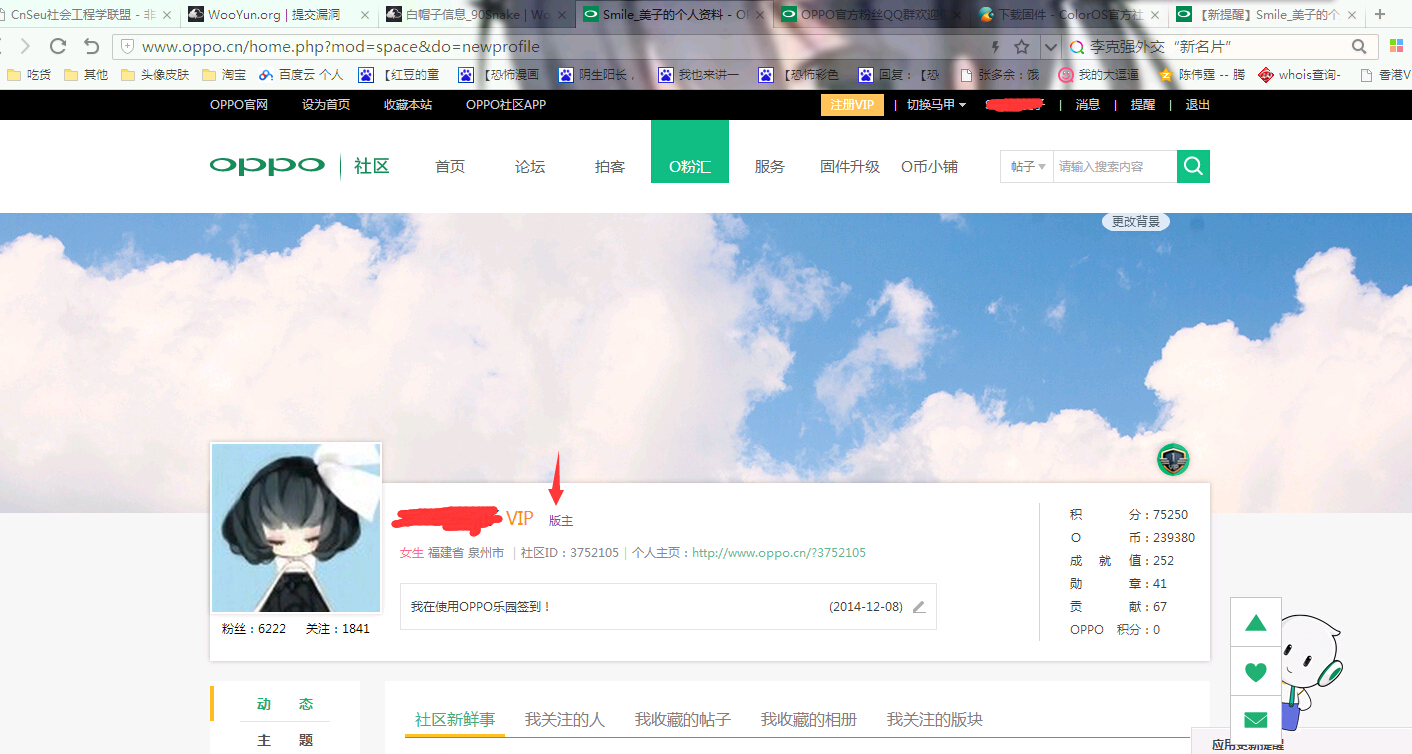Click the browser undo/restore arrow icon

(91, 46)
